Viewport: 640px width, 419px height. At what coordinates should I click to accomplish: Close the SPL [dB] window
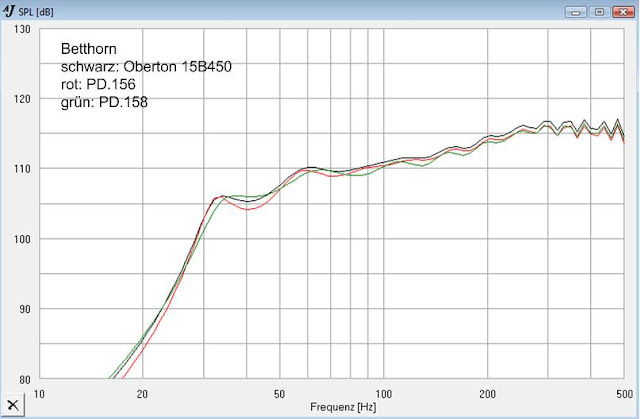pyautogui.click(x=623, y=12)
